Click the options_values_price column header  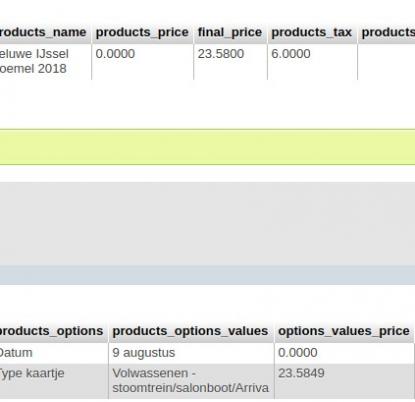click(x=344, y=332)
